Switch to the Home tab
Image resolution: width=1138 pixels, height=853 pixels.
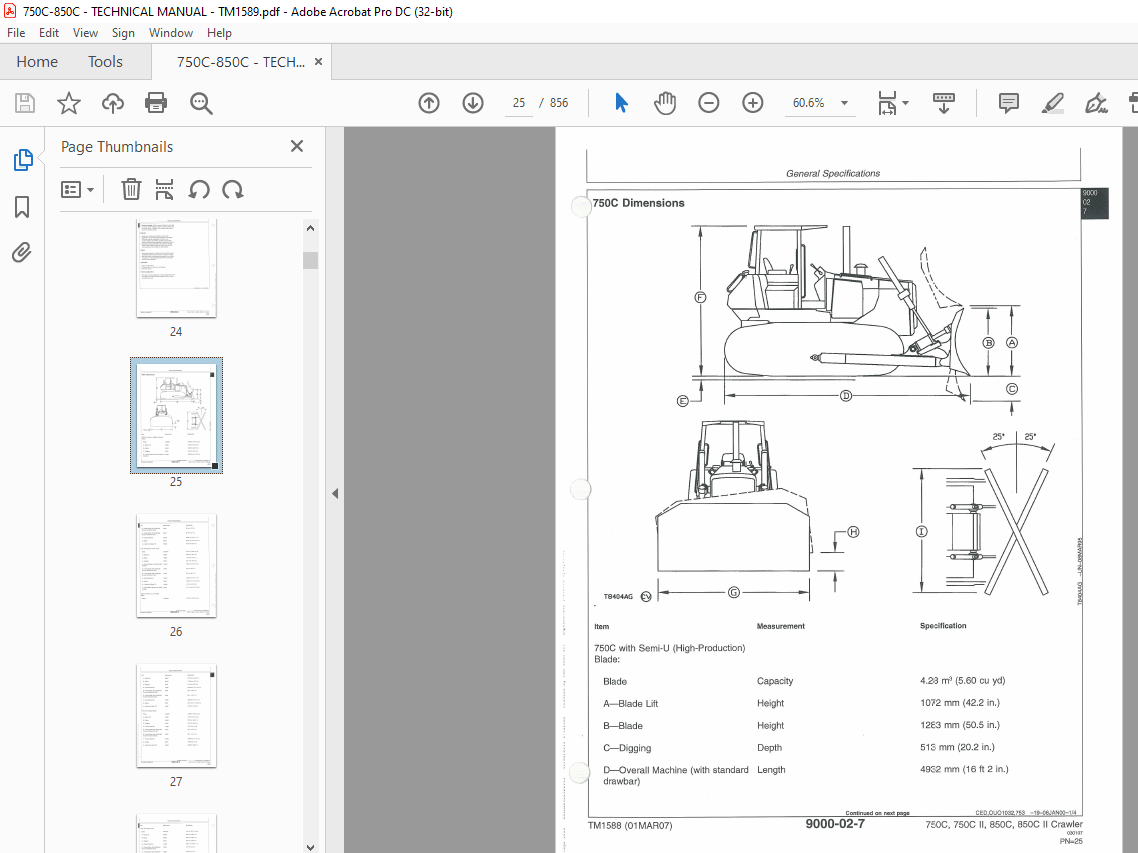point(37,62)
